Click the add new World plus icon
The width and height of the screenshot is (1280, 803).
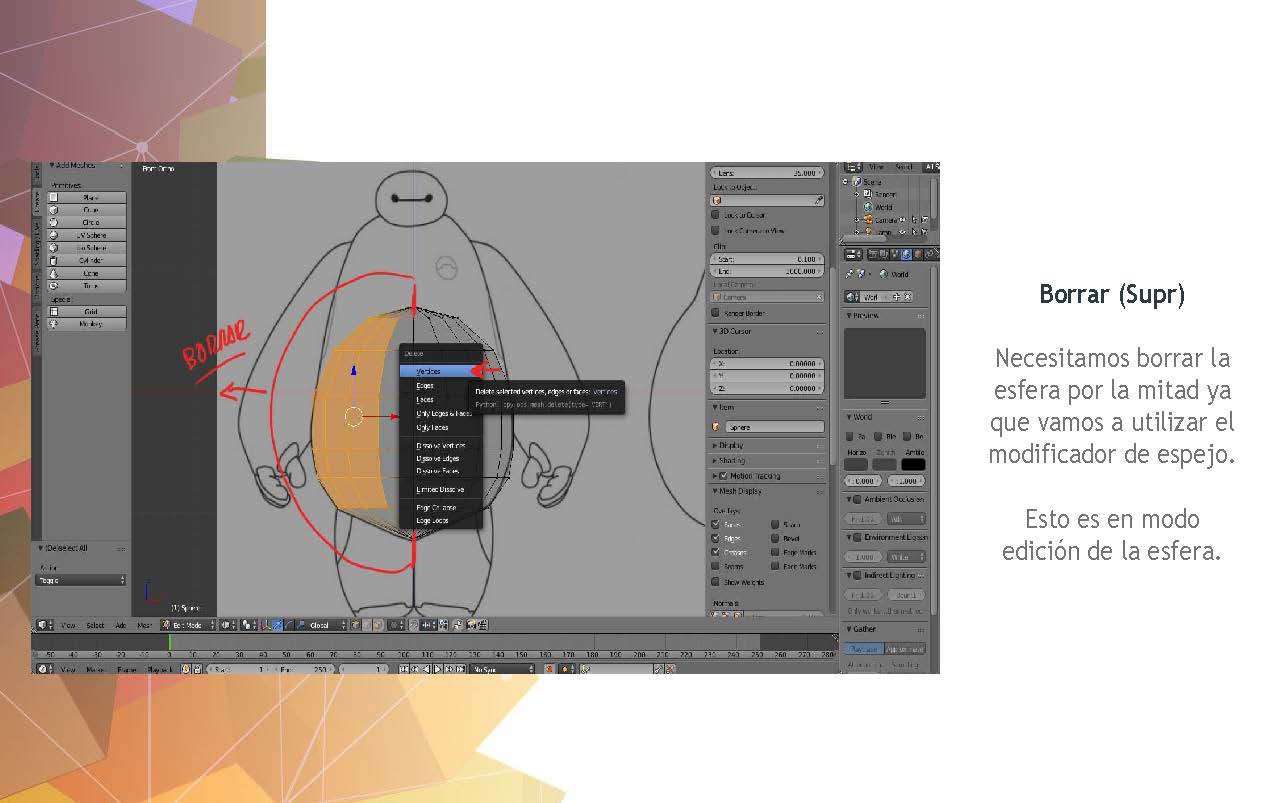(897, 297)
